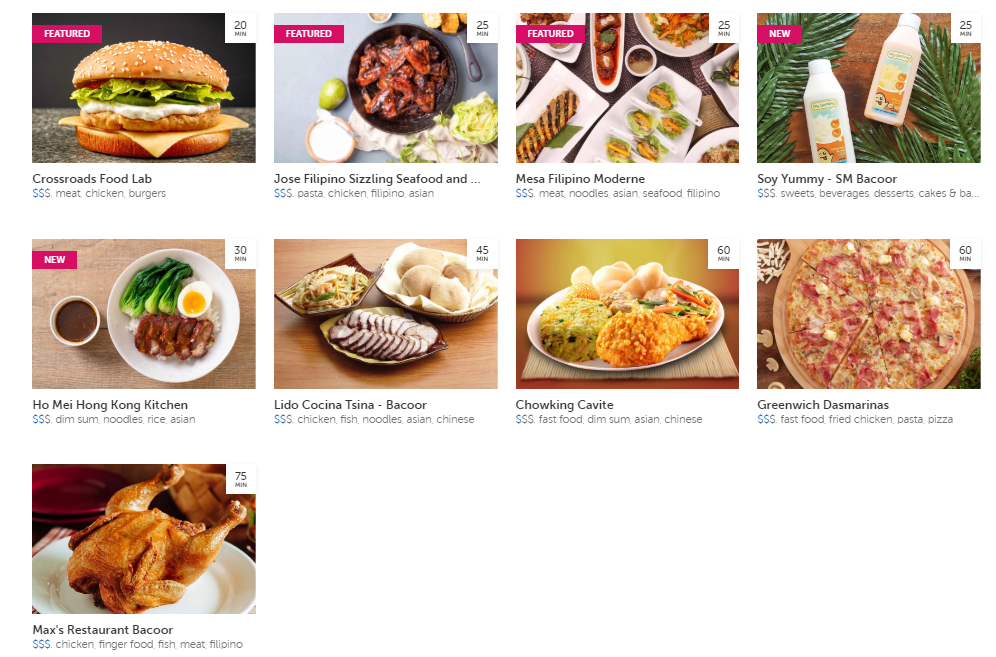
Task: Click the Jose Filipino Sizzling Seafood restaurant name
Action: click(377, 179)
